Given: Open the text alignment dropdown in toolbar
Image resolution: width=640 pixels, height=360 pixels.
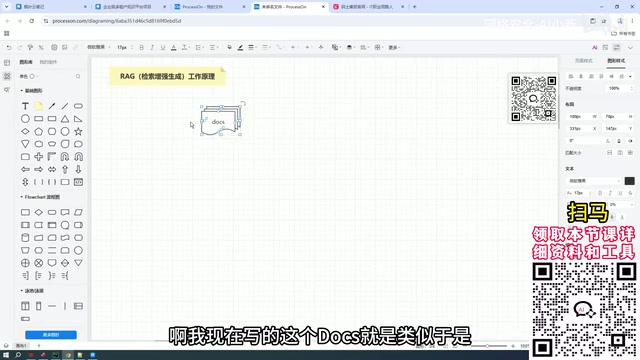Looking at the screenshot, I should pyautogui.click(x=213, y=48).
